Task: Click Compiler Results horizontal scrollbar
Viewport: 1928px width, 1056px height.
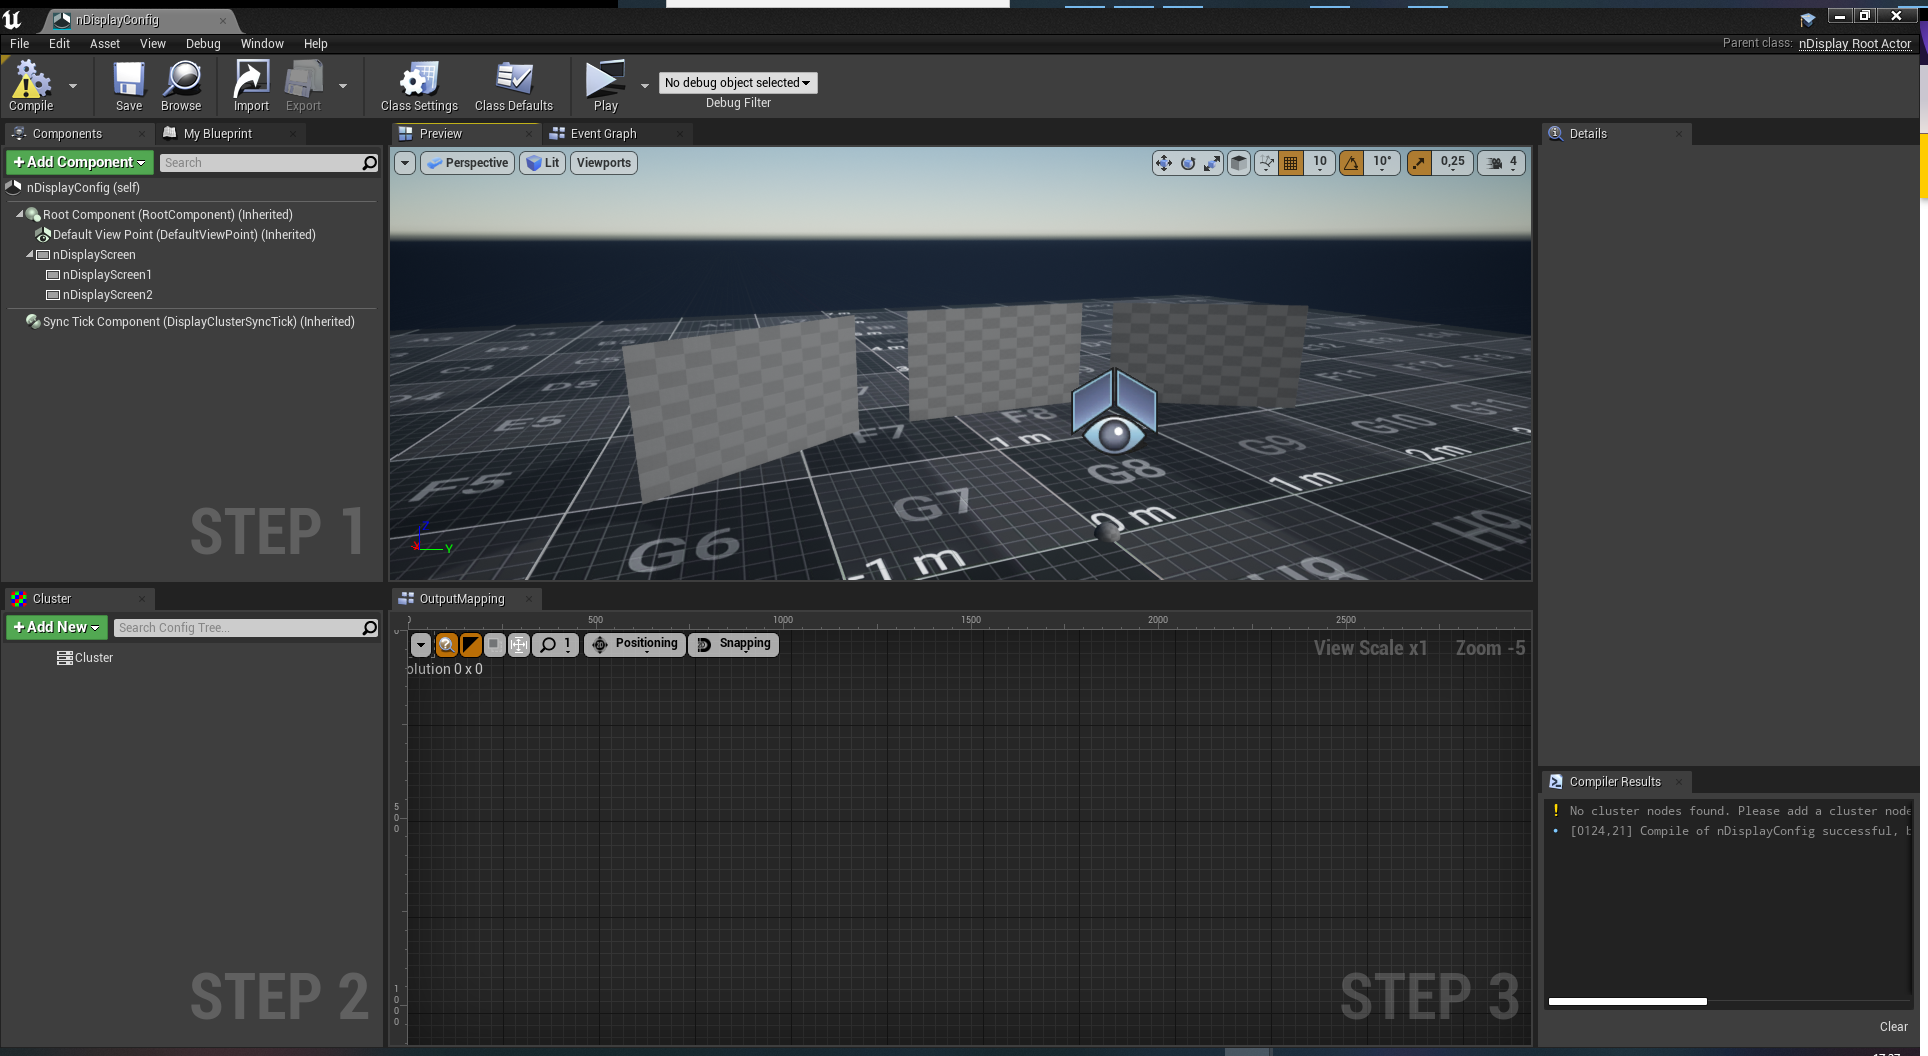Action: click(1627, 1001)
